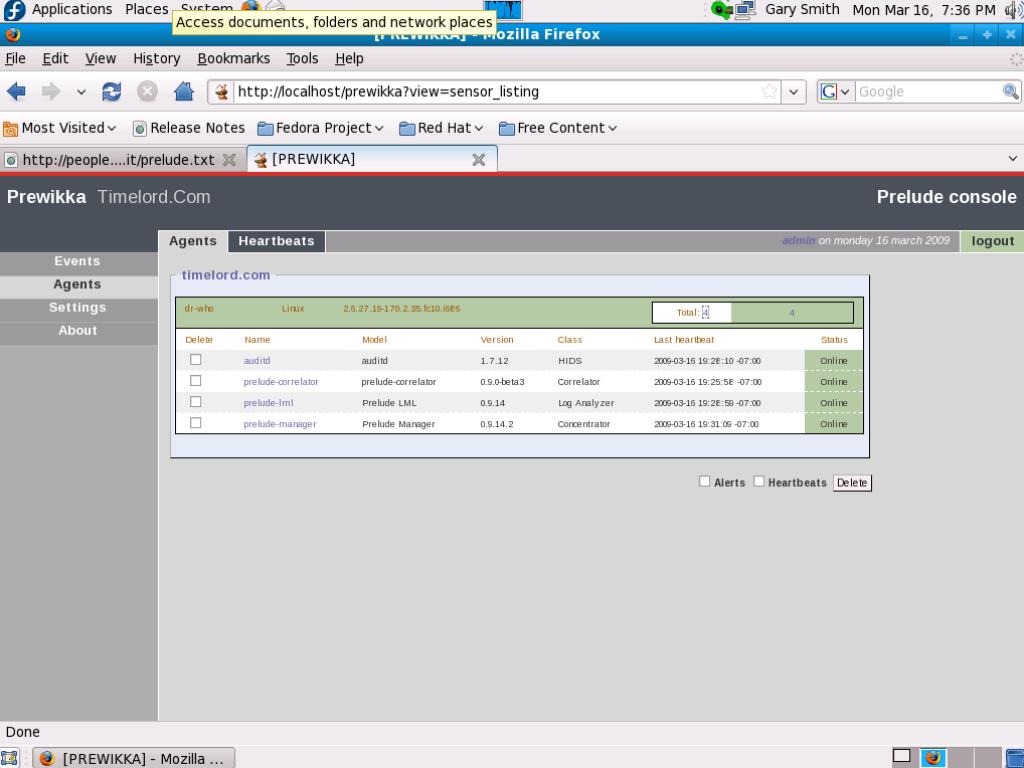
Task: Open the Edit menu
Action: click(x=56, y=59)
